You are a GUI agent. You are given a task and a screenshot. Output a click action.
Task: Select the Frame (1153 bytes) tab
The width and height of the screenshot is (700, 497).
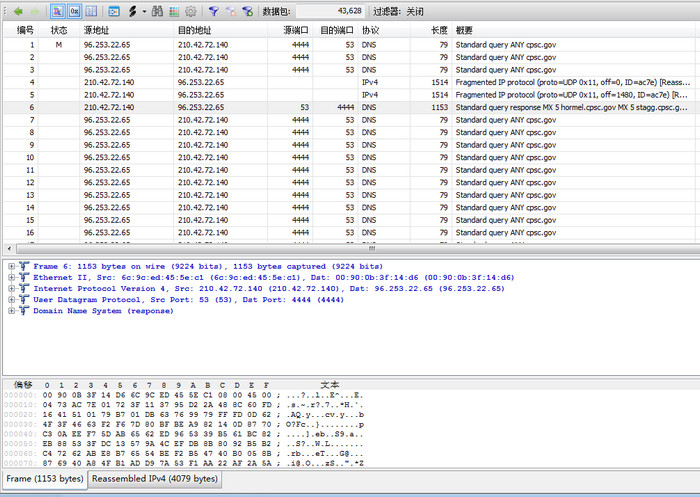coord(45,480)
